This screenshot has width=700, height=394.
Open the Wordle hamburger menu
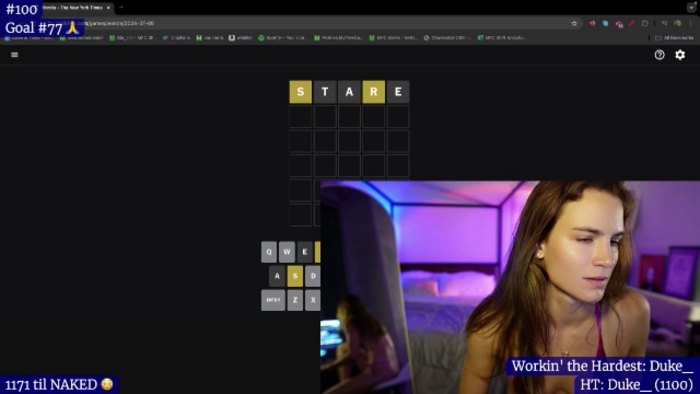(x=15, y=54)
